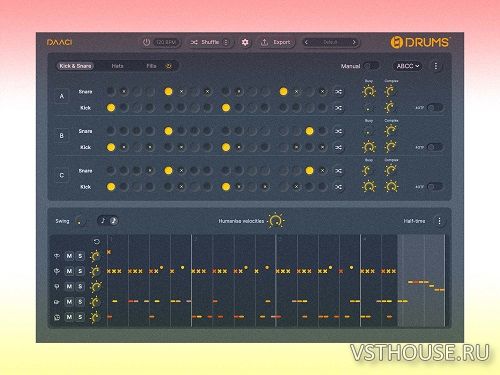Toggle the first lit step in section A's Kick row
Image resolution: width=500 pixels, height=375 pixels.
(x=111, y=108)
